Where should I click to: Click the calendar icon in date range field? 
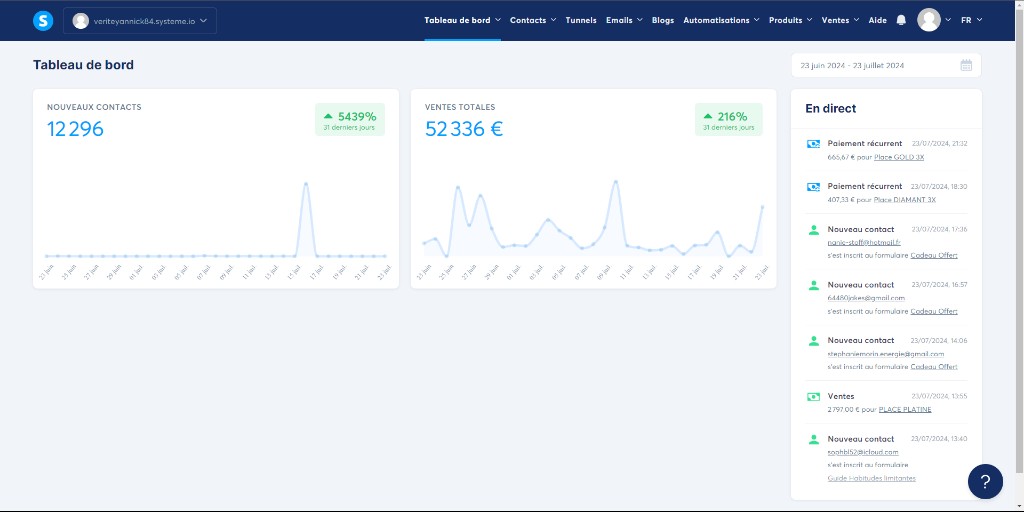[966, 65]
